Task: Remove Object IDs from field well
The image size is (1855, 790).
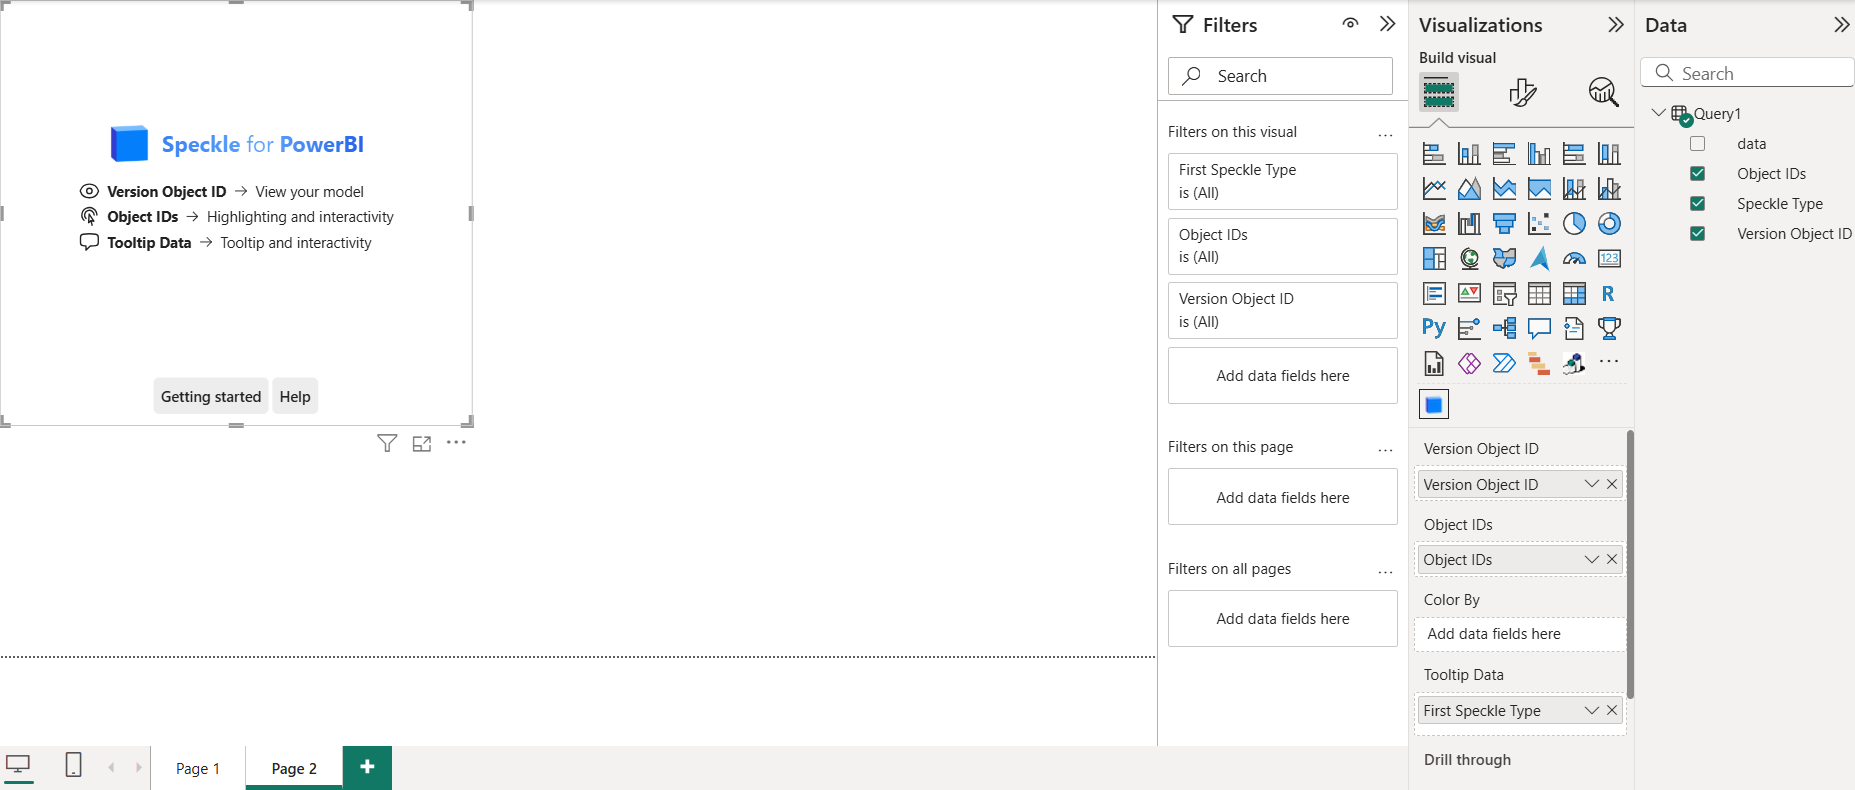Action: (1612, 559)
